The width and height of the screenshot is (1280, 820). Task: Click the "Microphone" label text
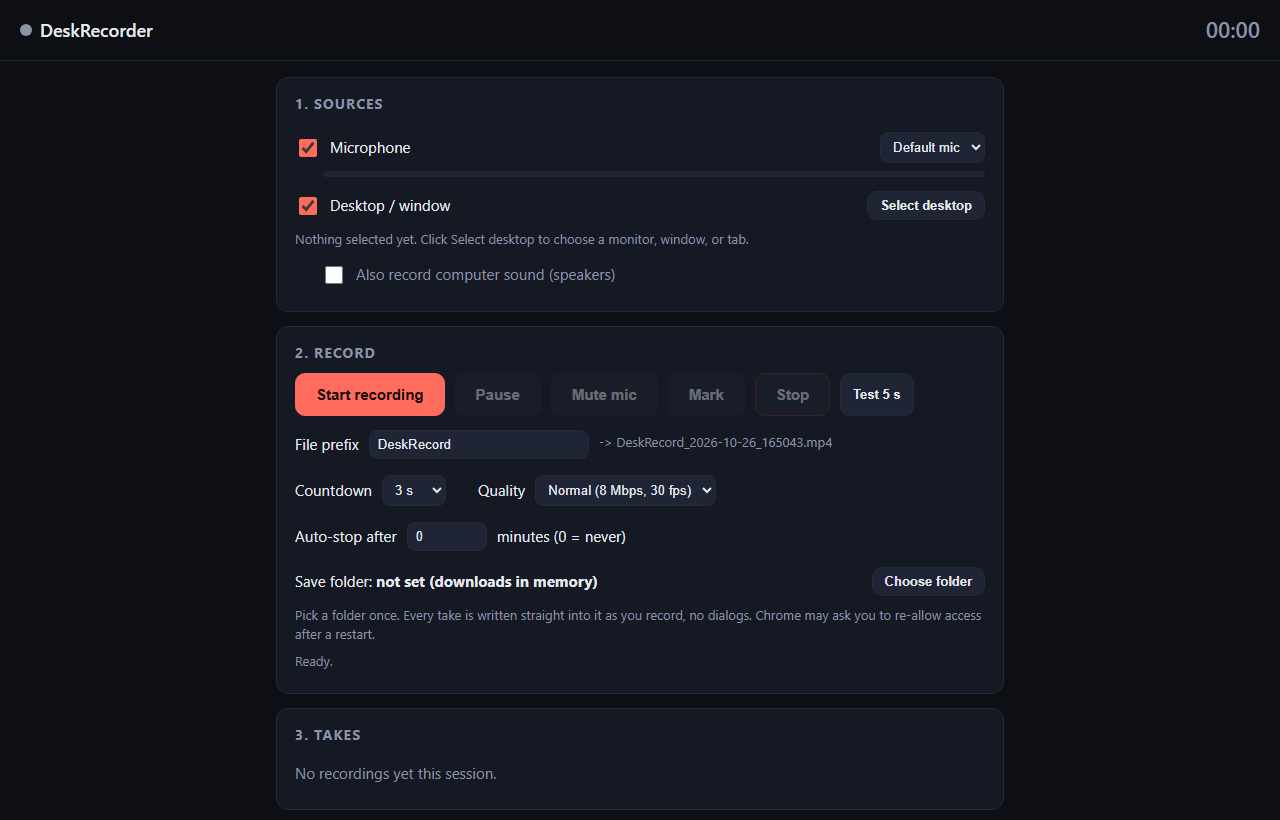370,148
